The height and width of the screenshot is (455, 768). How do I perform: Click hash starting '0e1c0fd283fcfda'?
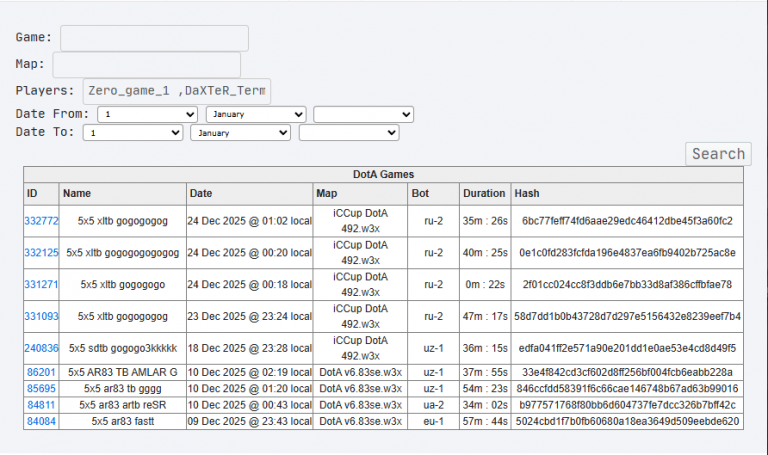pyautogui.click(x=627, y=253)
